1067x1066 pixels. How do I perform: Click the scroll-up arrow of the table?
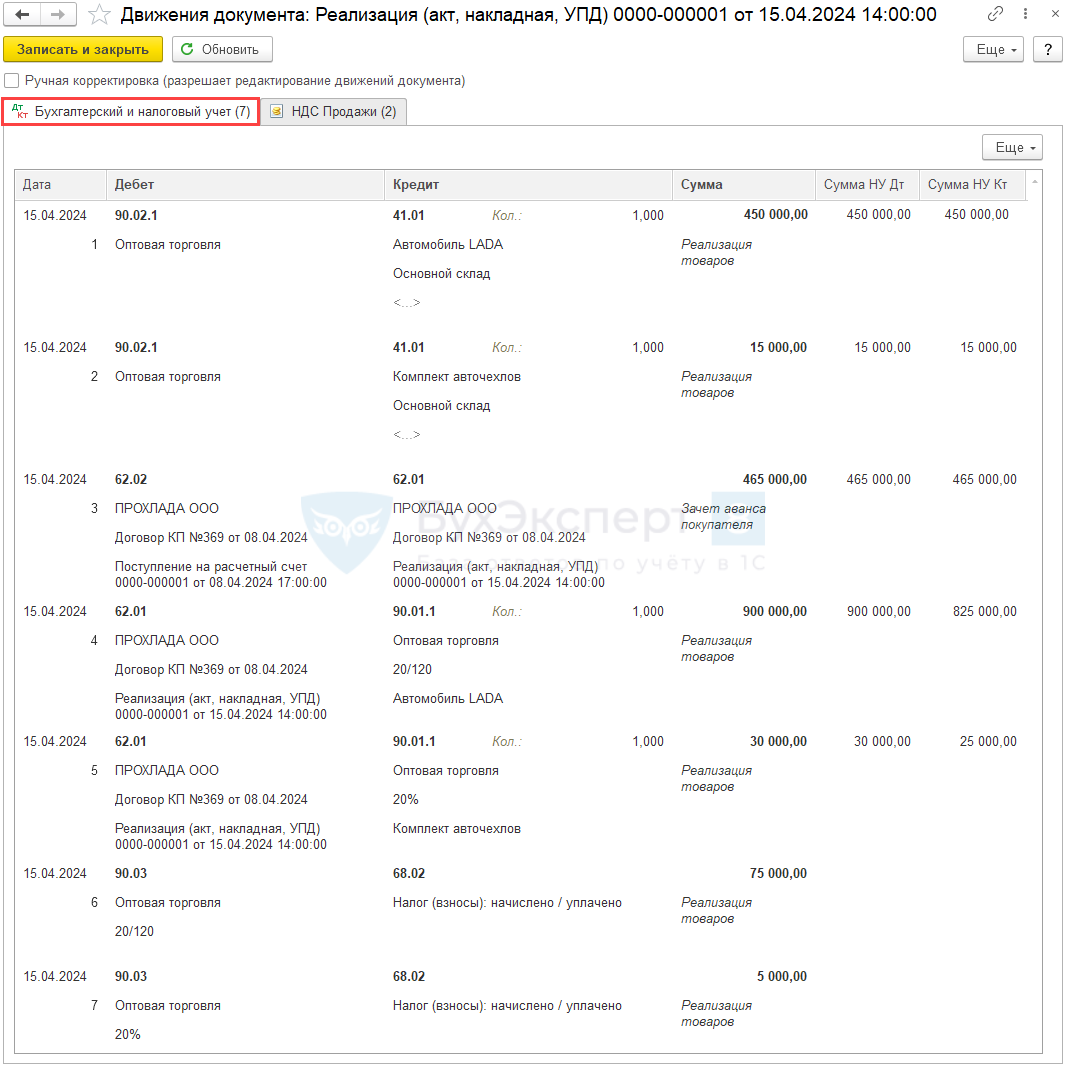coord(1034,182)
